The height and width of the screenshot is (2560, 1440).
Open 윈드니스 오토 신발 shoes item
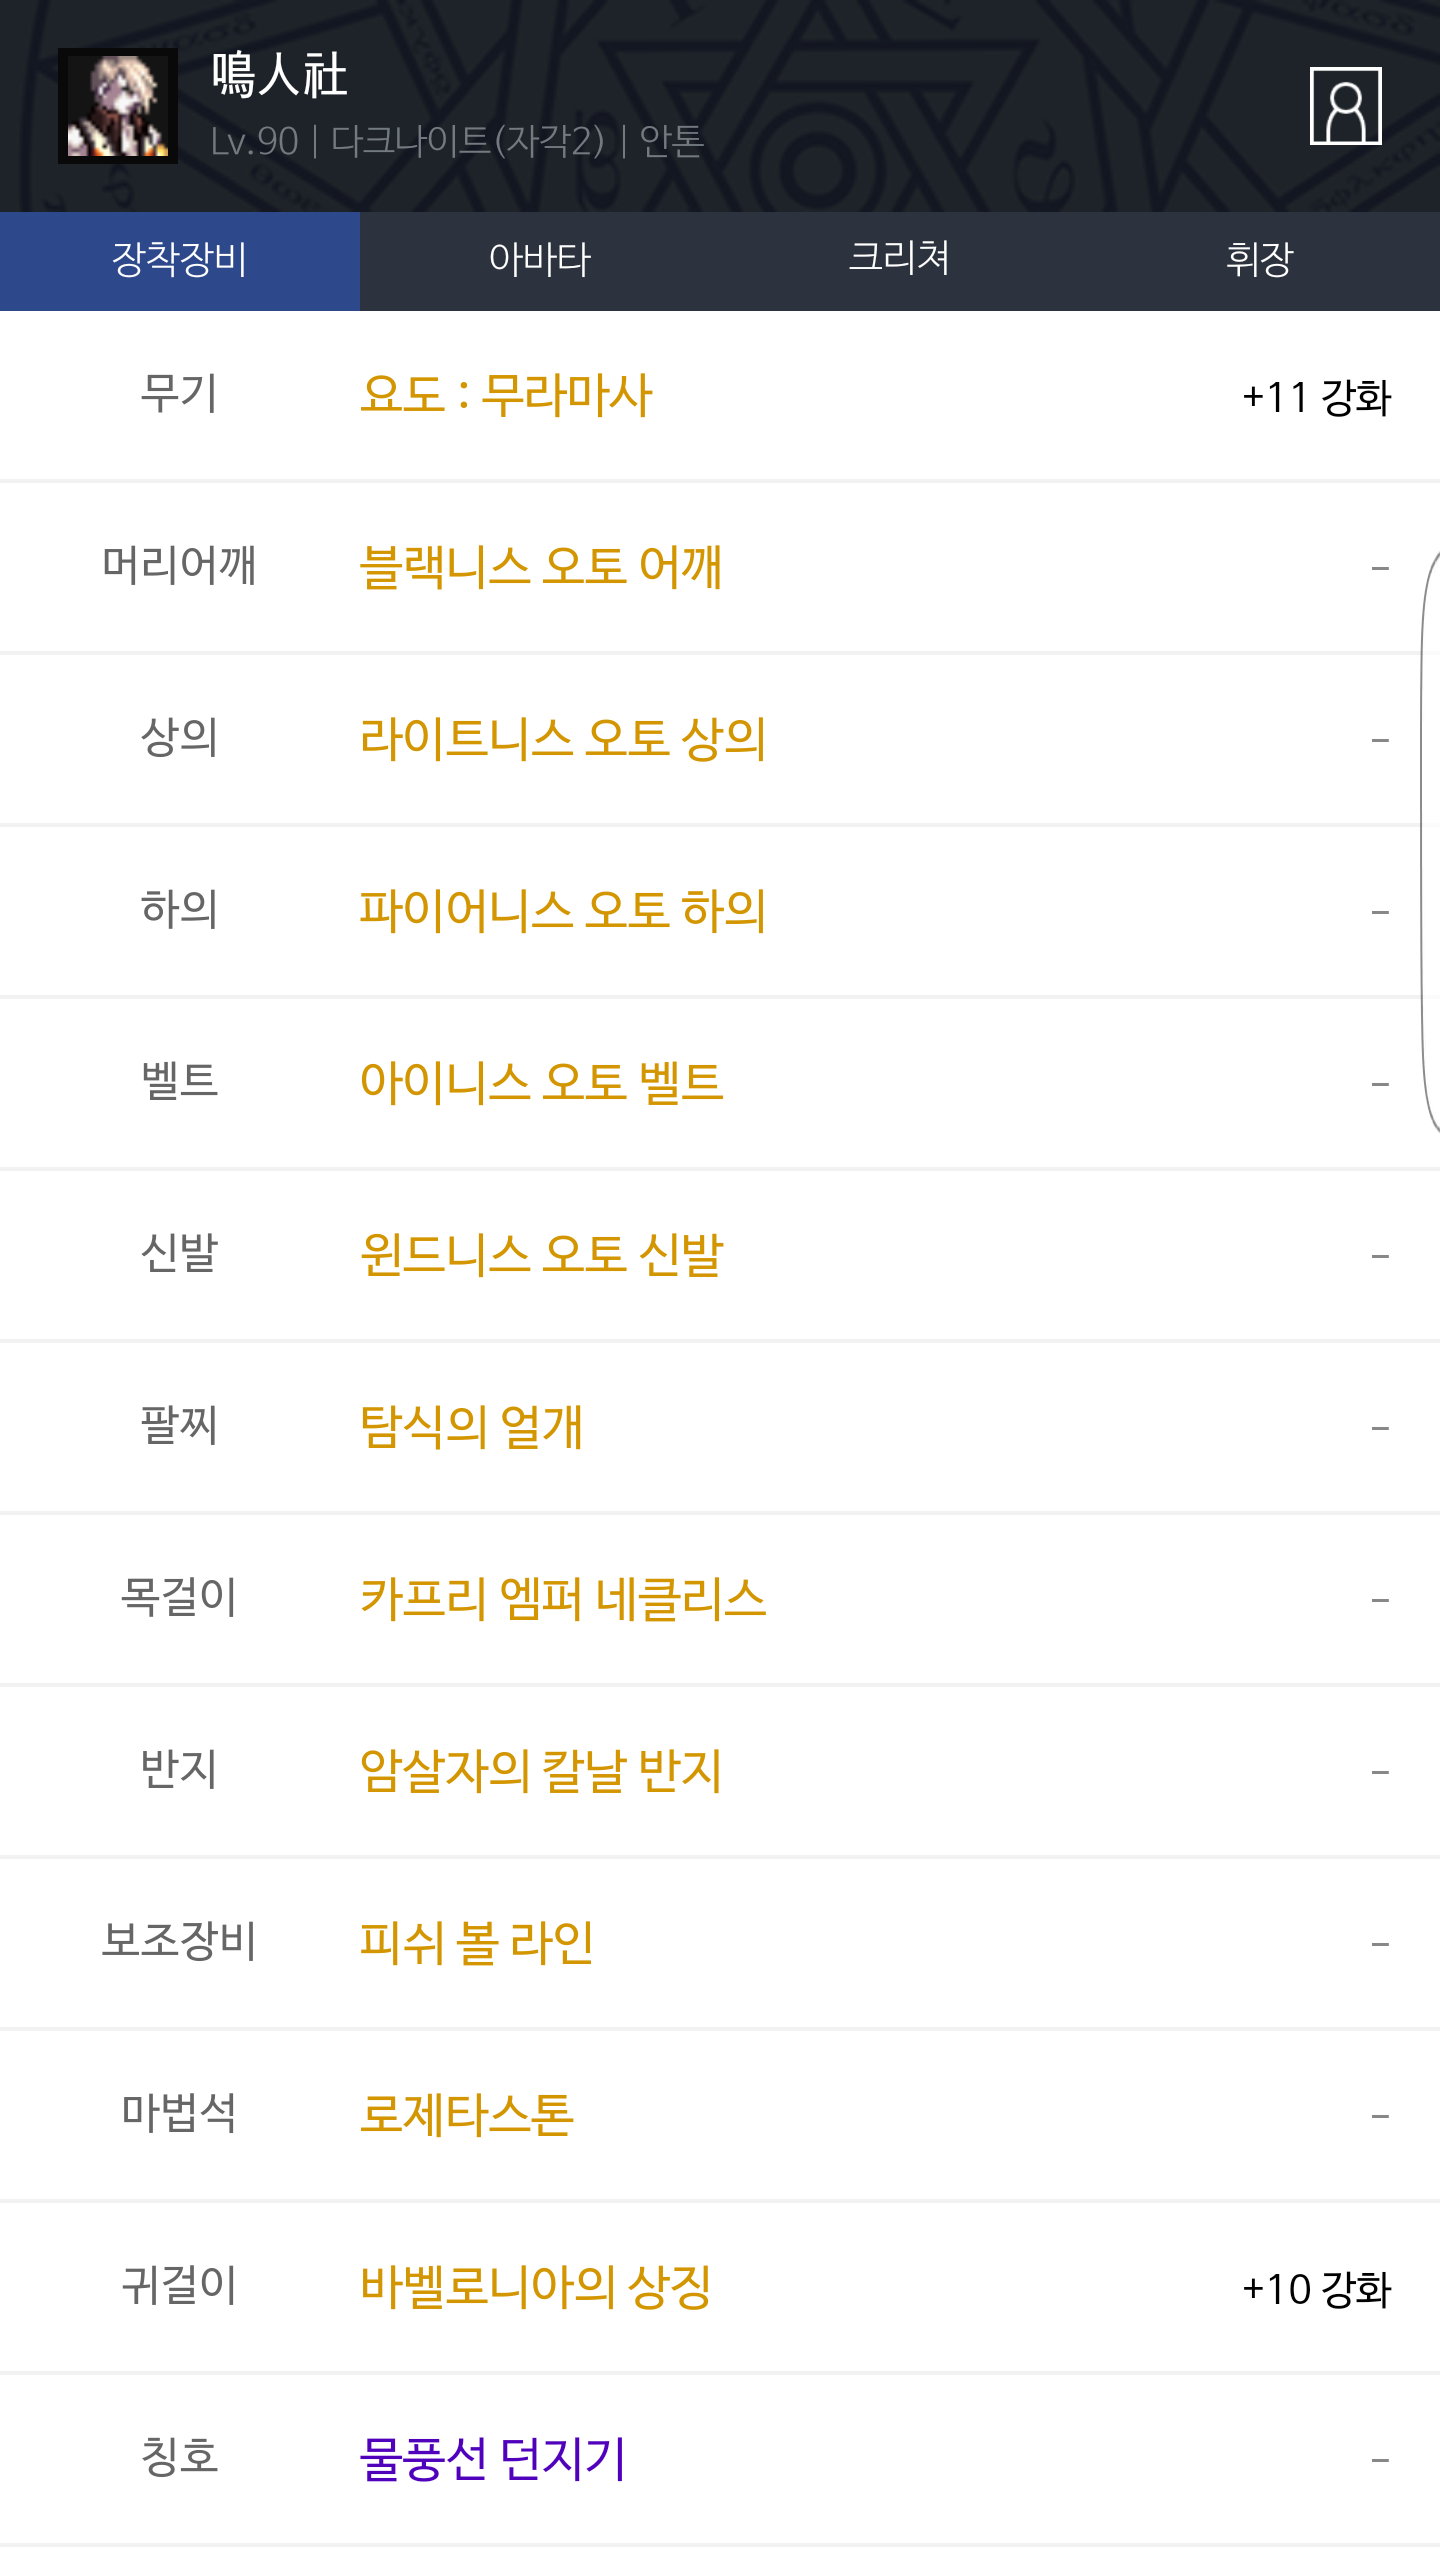click(x=541, y=1255)
